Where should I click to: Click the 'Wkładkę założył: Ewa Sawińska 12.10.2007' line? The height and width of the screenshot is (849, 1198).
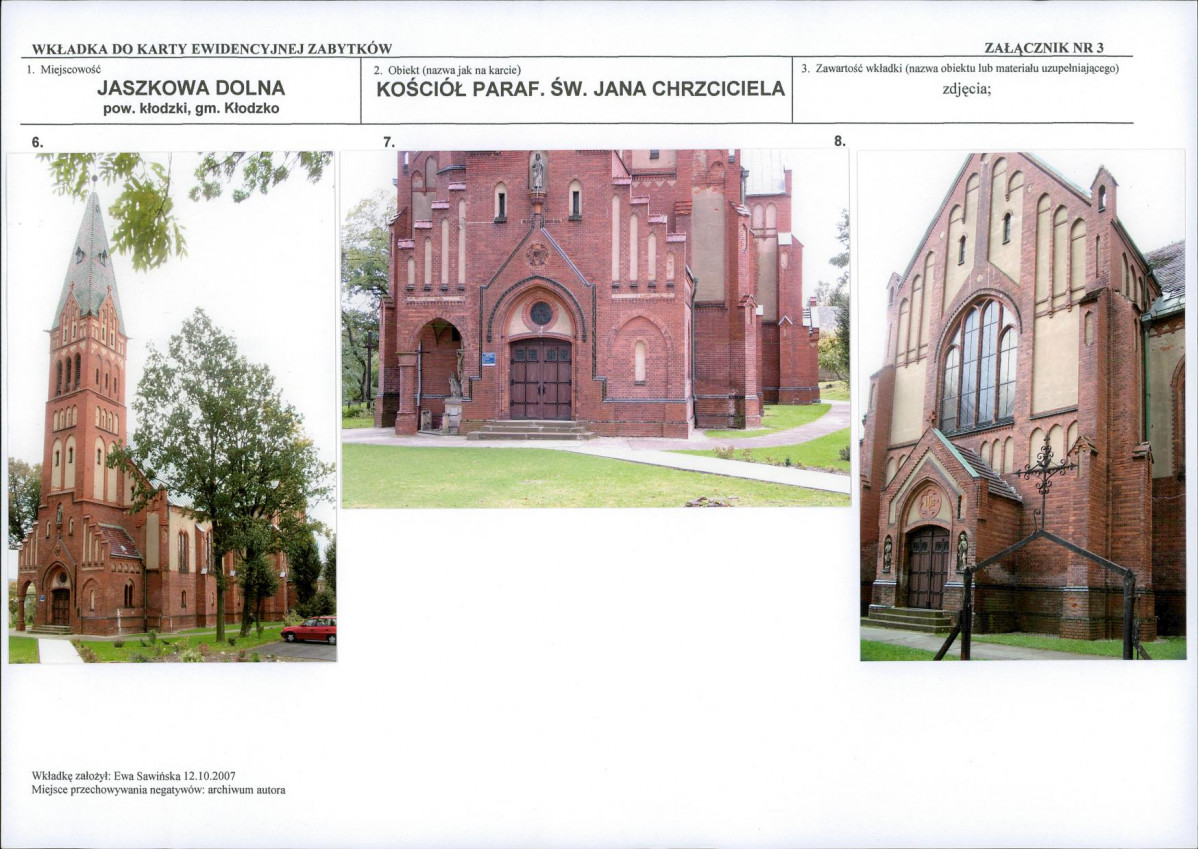pos(133,775)
